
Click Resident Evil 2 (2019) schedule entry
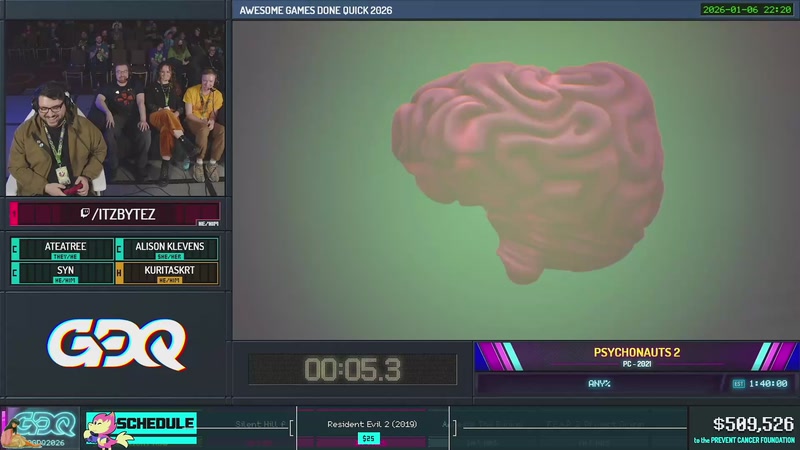tap(372, 424)
